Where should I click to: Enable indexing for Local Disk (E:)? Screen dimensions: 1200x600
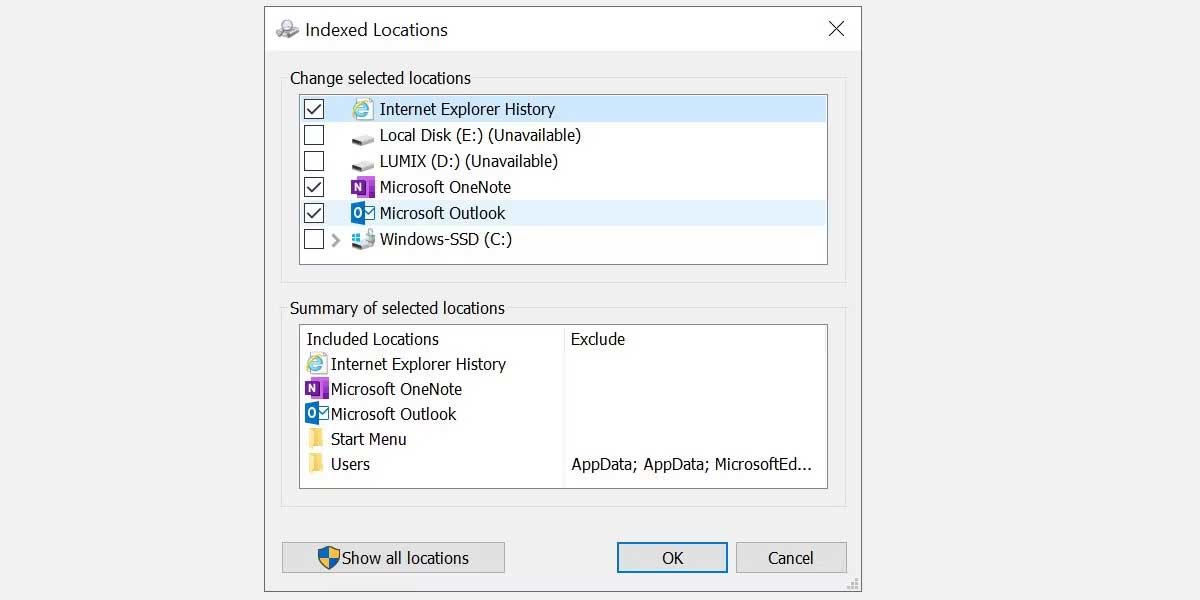click(x=314, y=134)
